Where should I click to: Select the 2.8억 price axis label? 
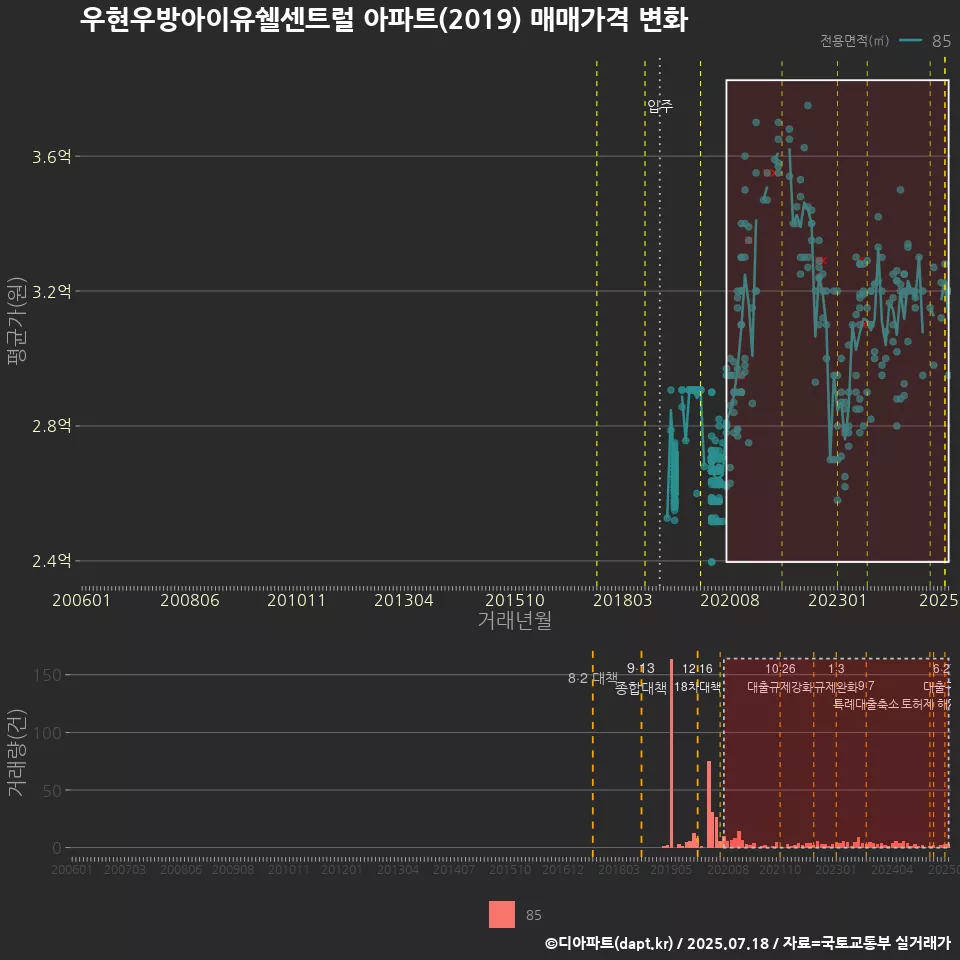(x=51, y=426)
